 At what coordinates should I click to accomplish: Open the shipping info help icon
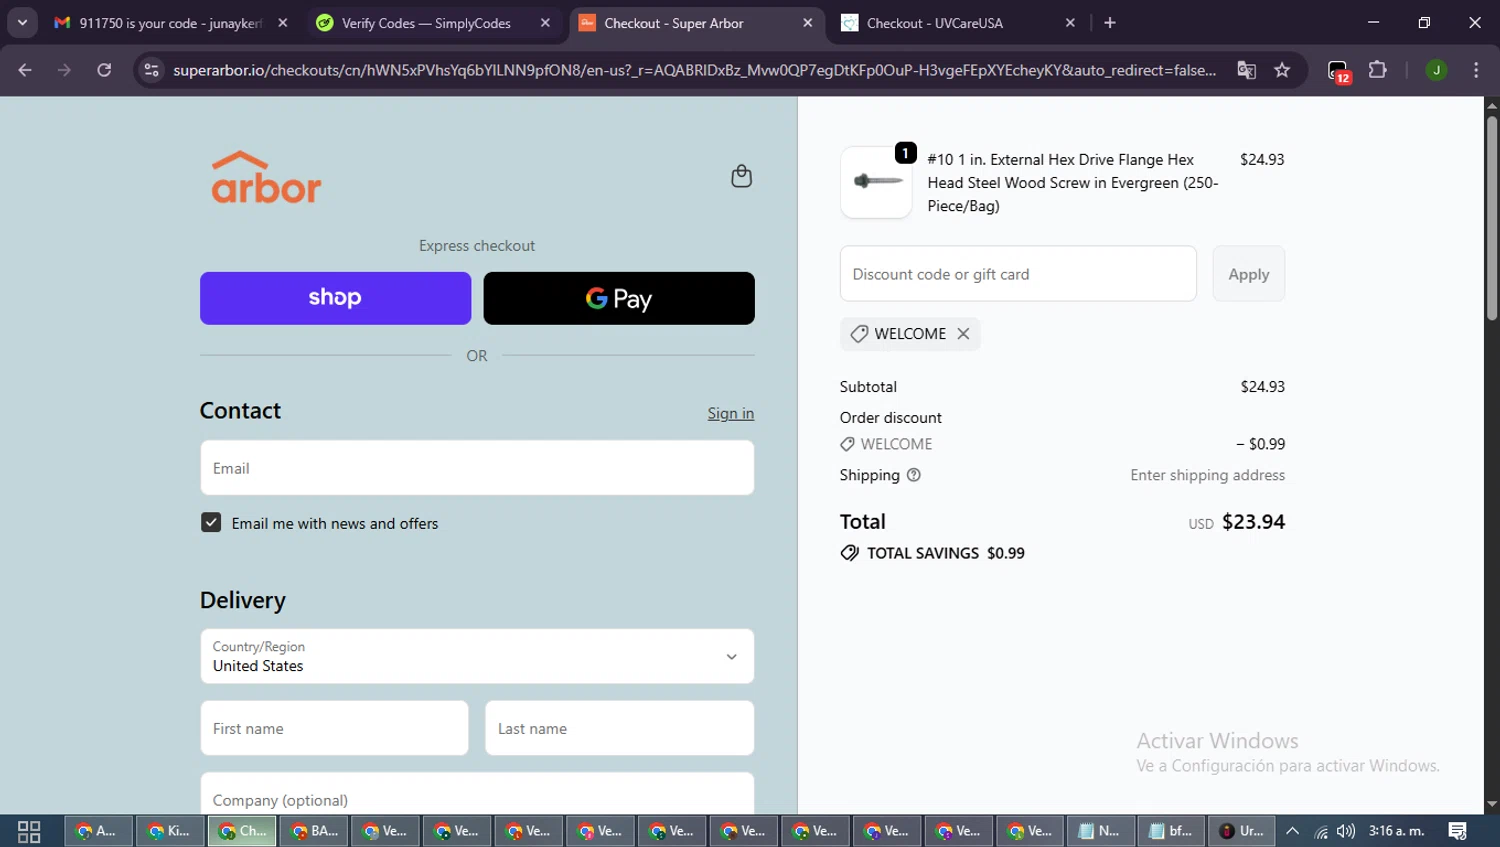point(913,475)
